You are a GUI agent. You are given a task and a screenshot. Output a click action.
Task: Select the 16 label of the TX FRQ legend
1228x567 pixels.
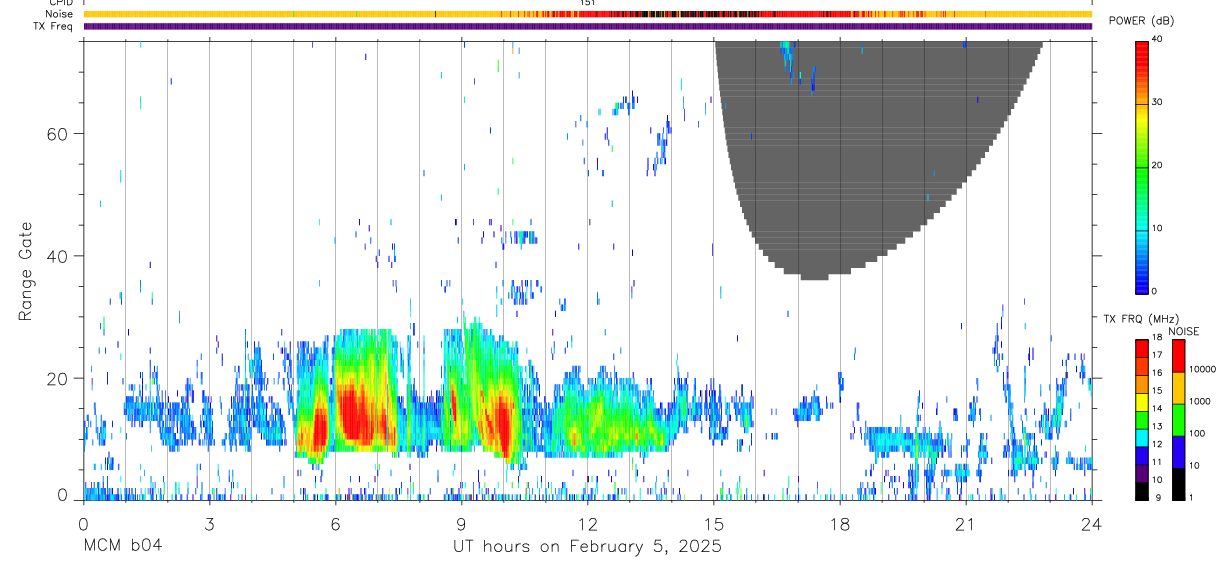click(x=1157, y=372)
